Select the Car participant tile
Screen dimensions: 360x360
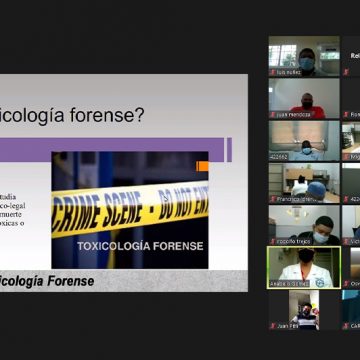[x=351, y=310]
